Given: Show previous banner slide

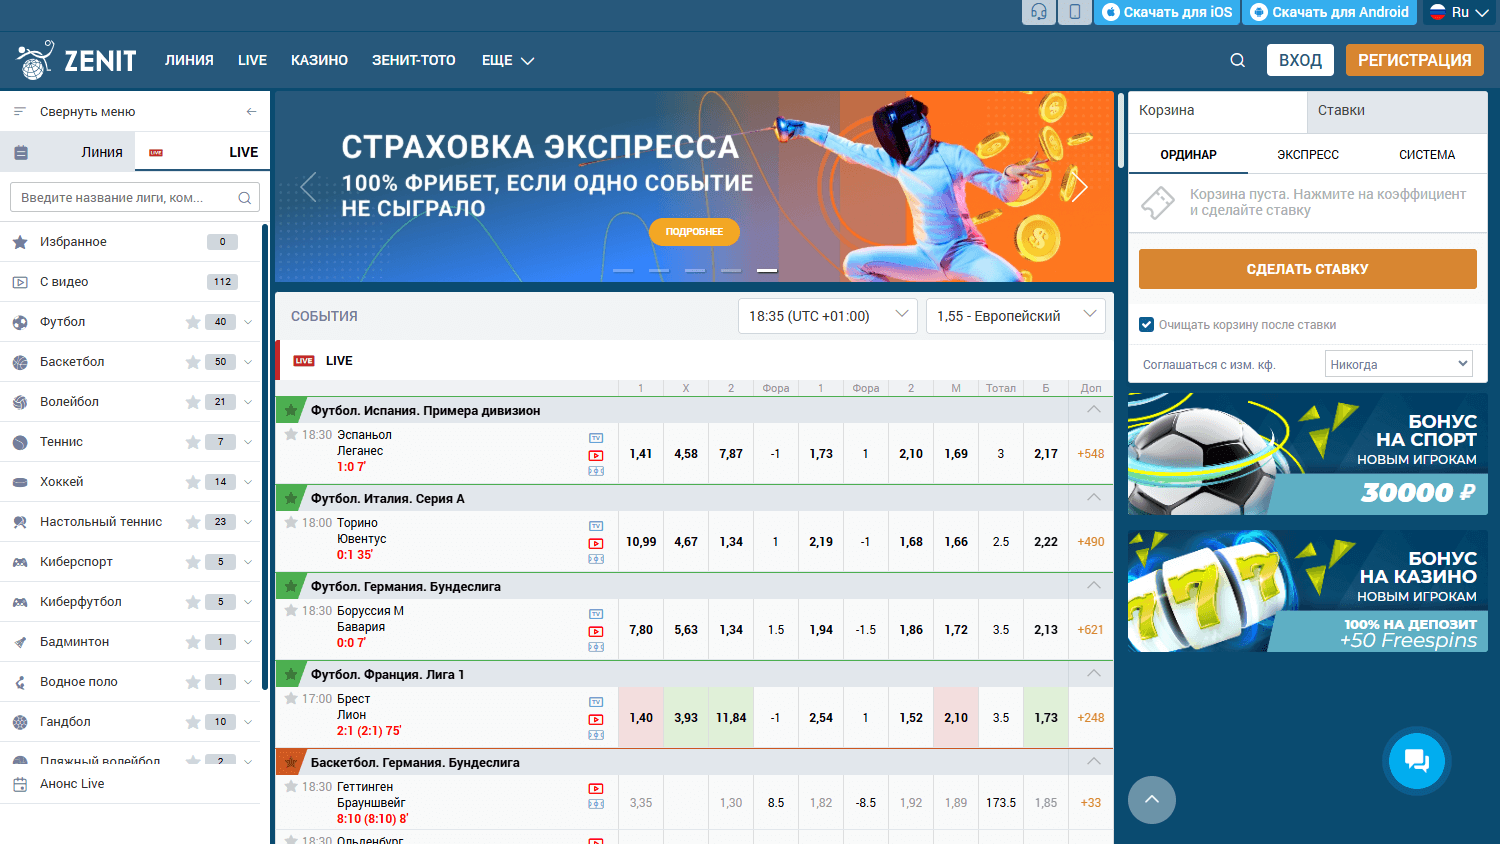Looking at the screenshot, I should coord(308,186).
